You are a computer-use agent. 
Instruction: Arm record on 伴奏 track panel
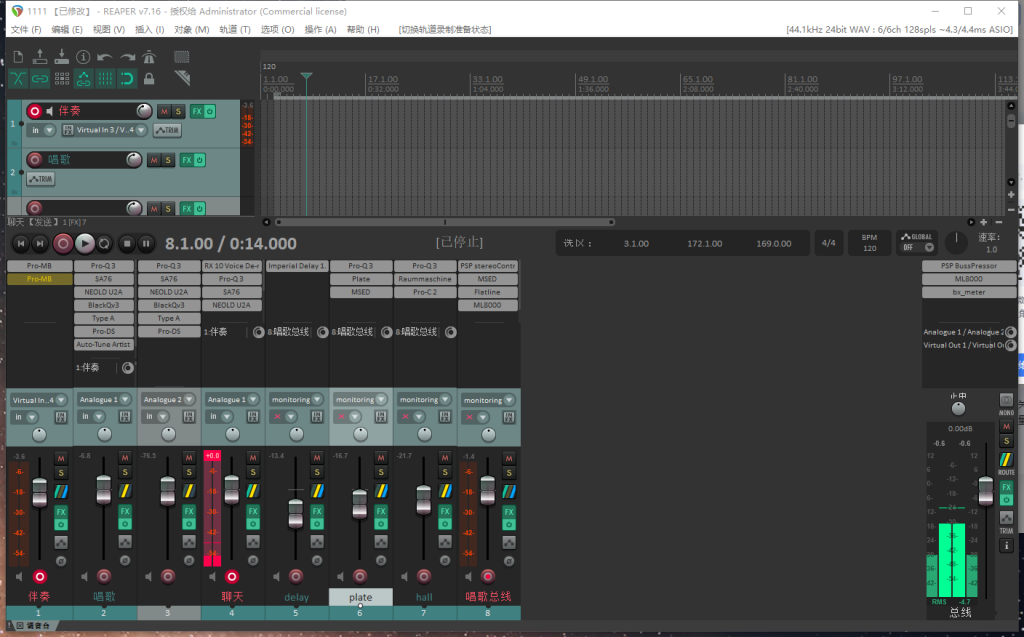point(35,111)
